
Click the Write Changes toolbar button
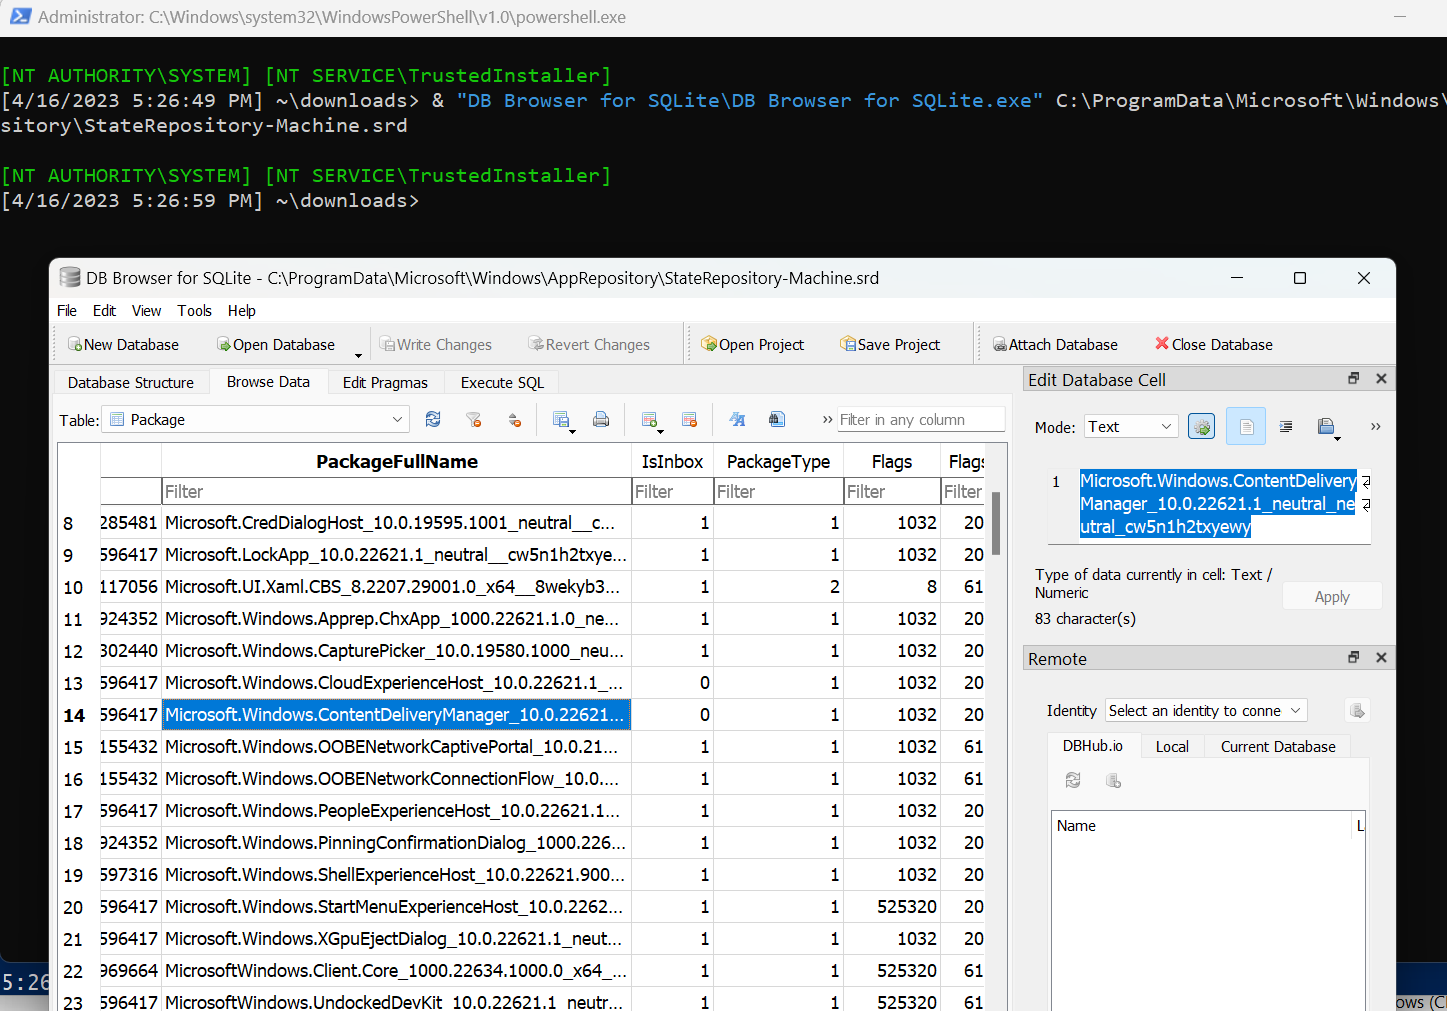tap(436, 345)
